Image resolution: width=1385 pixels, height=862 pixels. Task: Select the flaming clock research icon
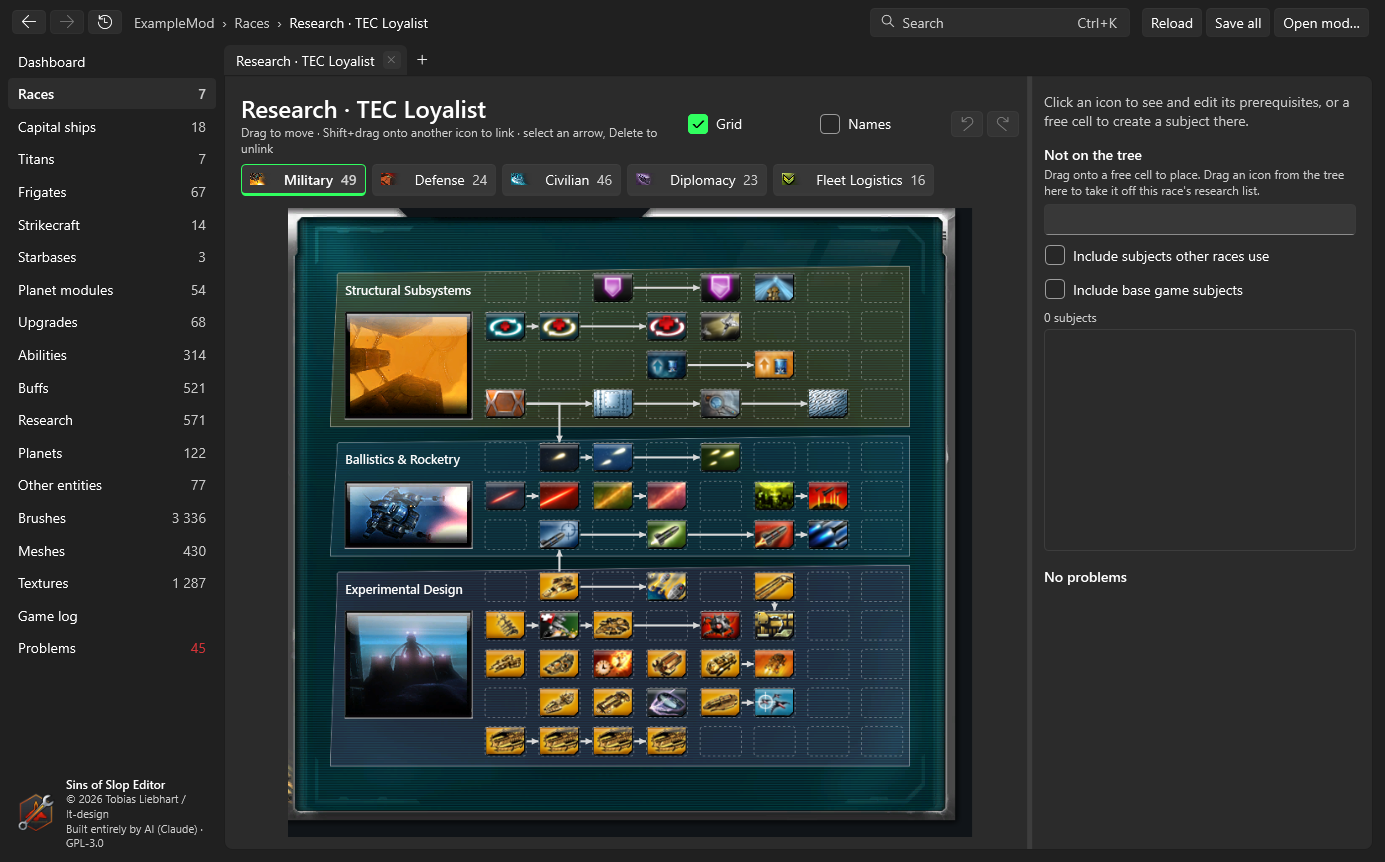(613, 663)
